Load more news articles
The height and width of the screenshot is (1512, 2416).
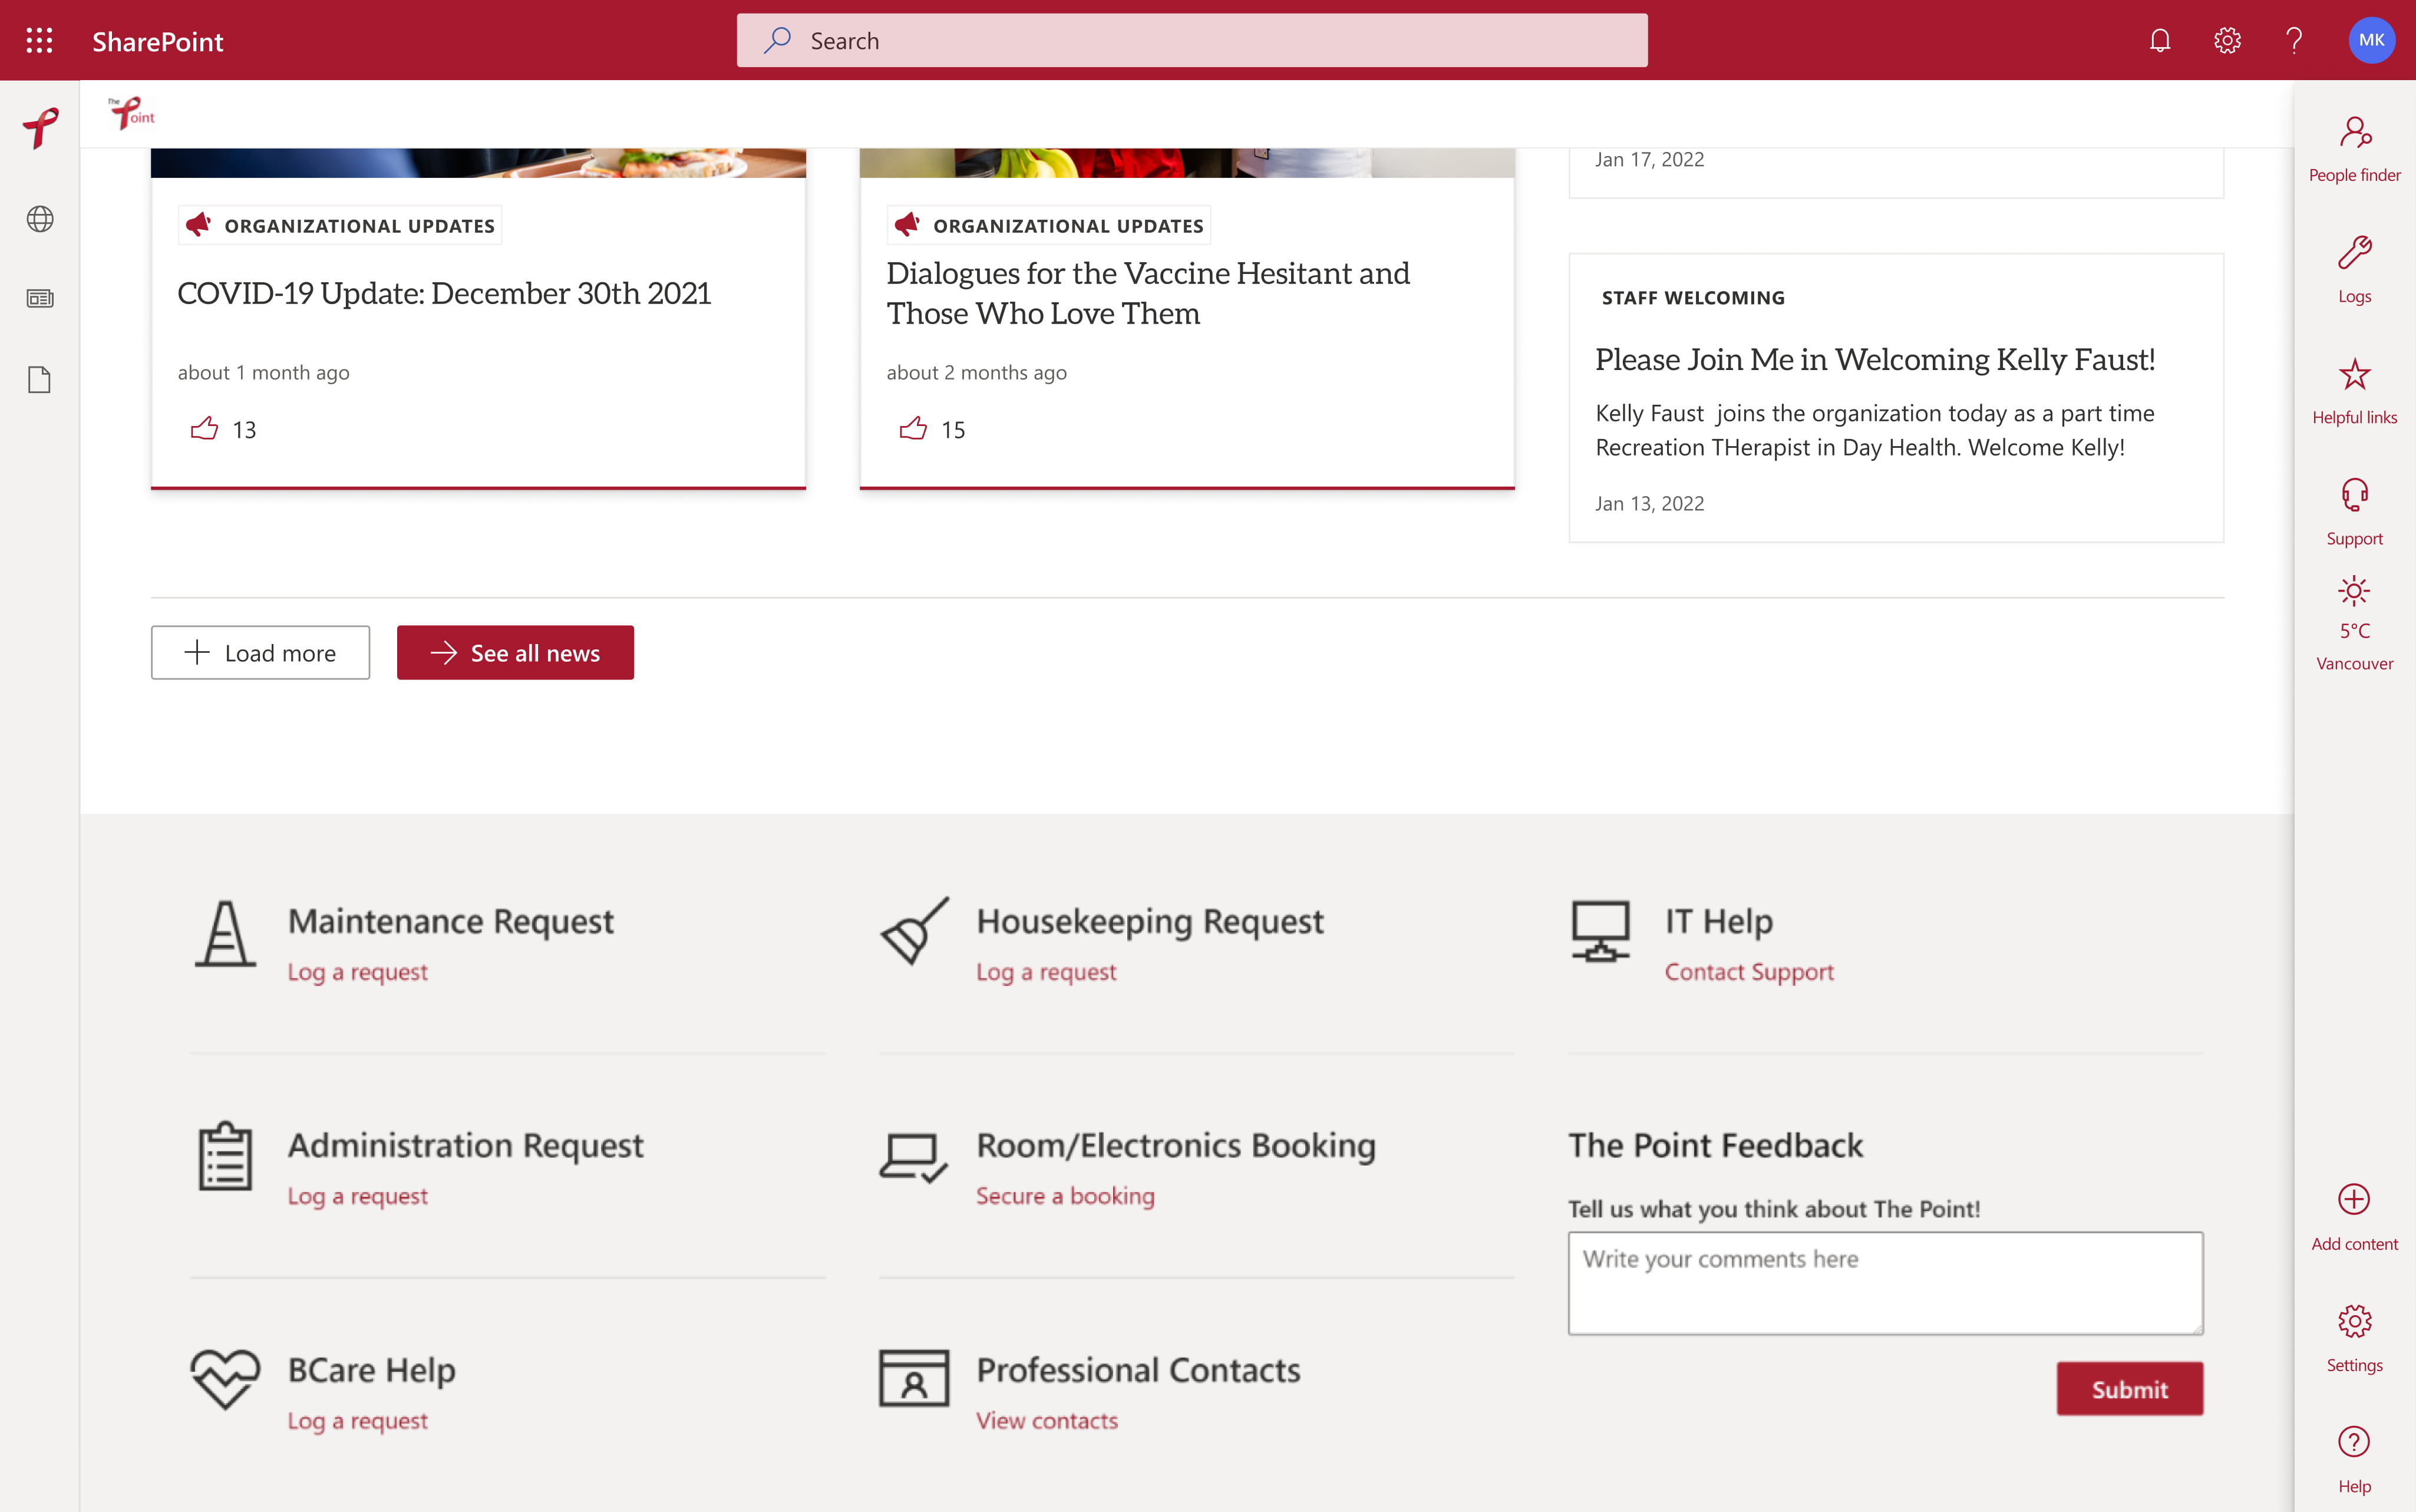tap(260, 652)
